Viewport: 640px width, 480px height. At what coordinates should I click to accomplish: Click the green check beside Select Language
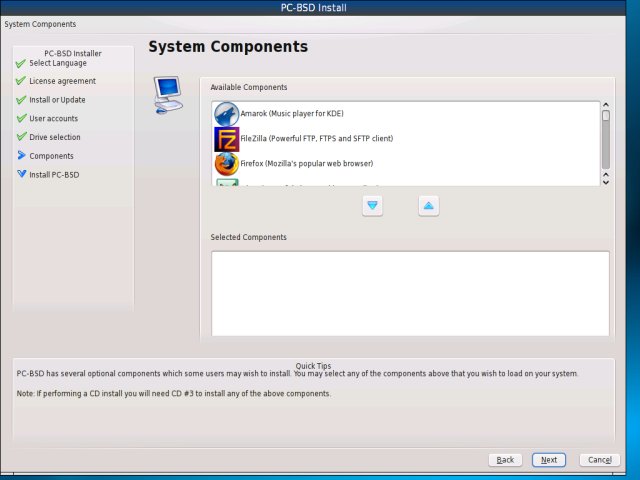(21, 63)
